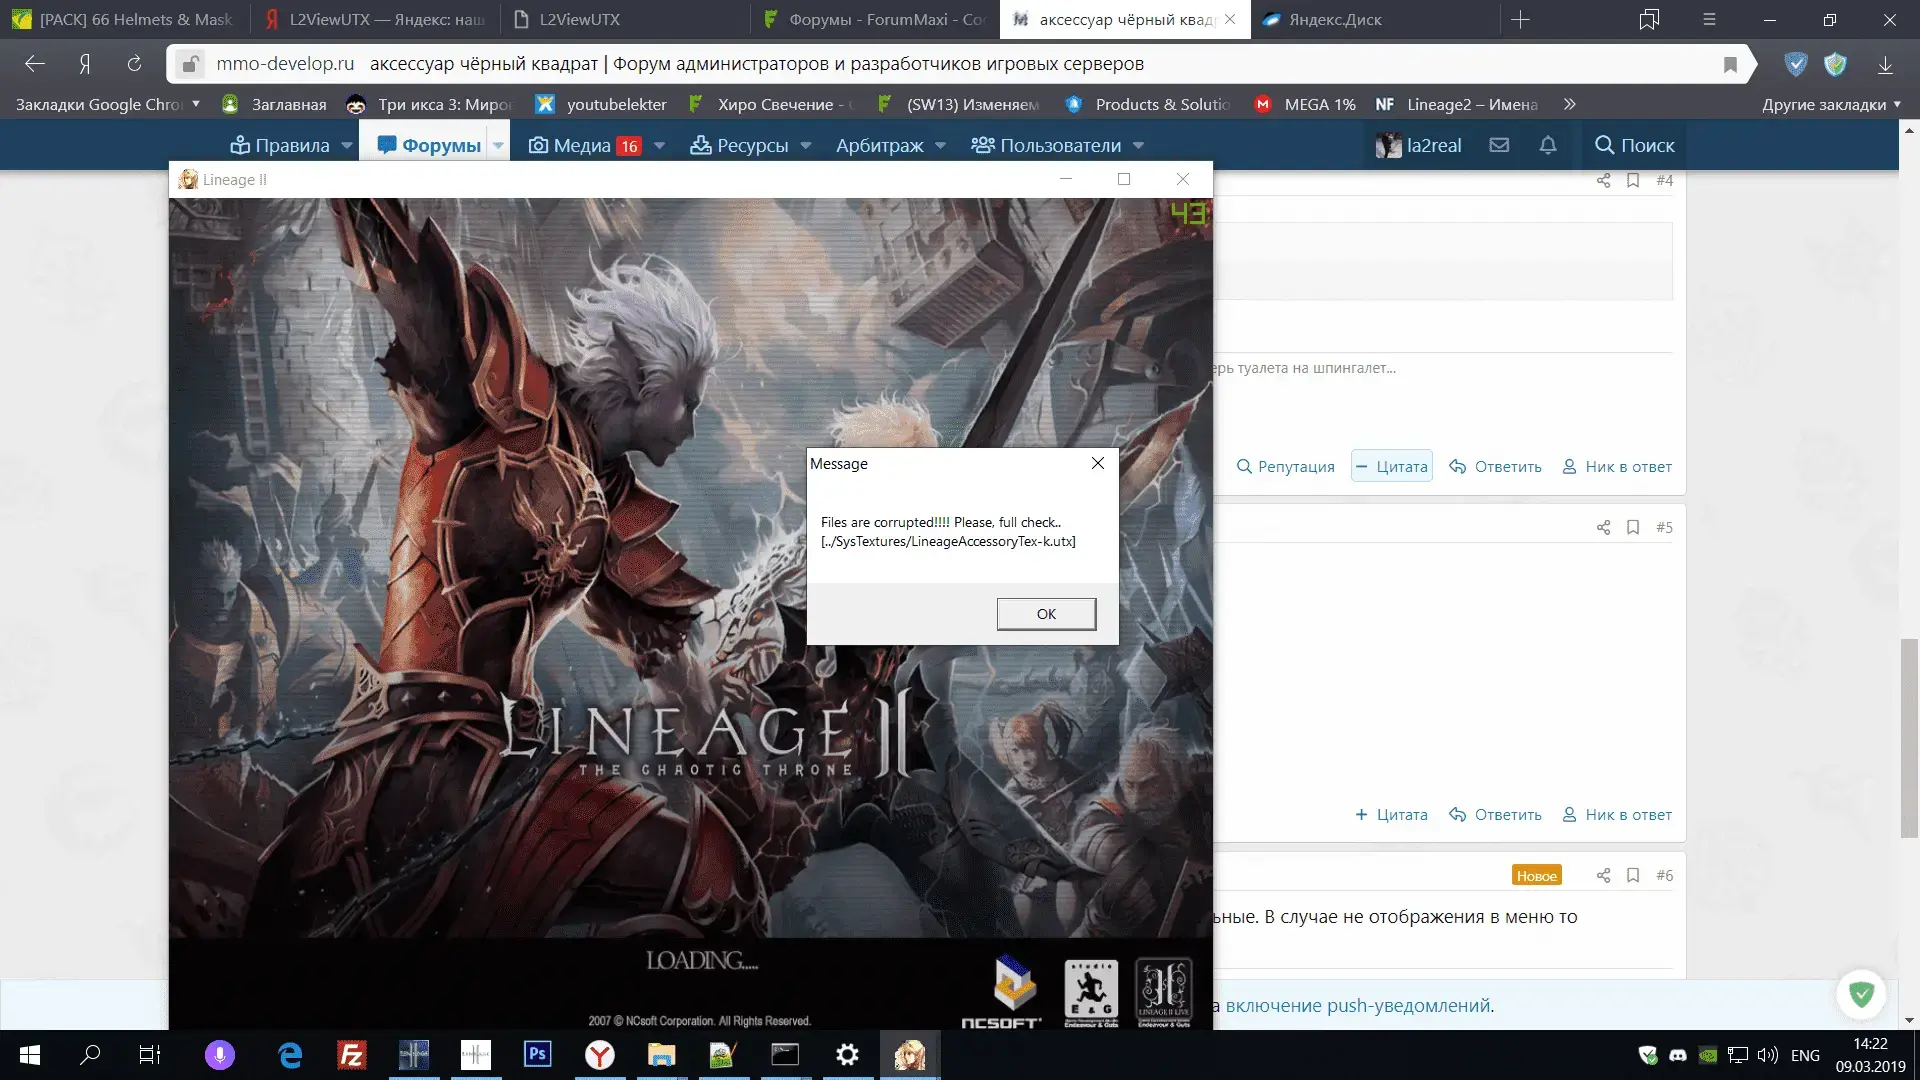Click the browser address bar
This screenshot has width=1920, height=1080.
[x=960, y=64]
